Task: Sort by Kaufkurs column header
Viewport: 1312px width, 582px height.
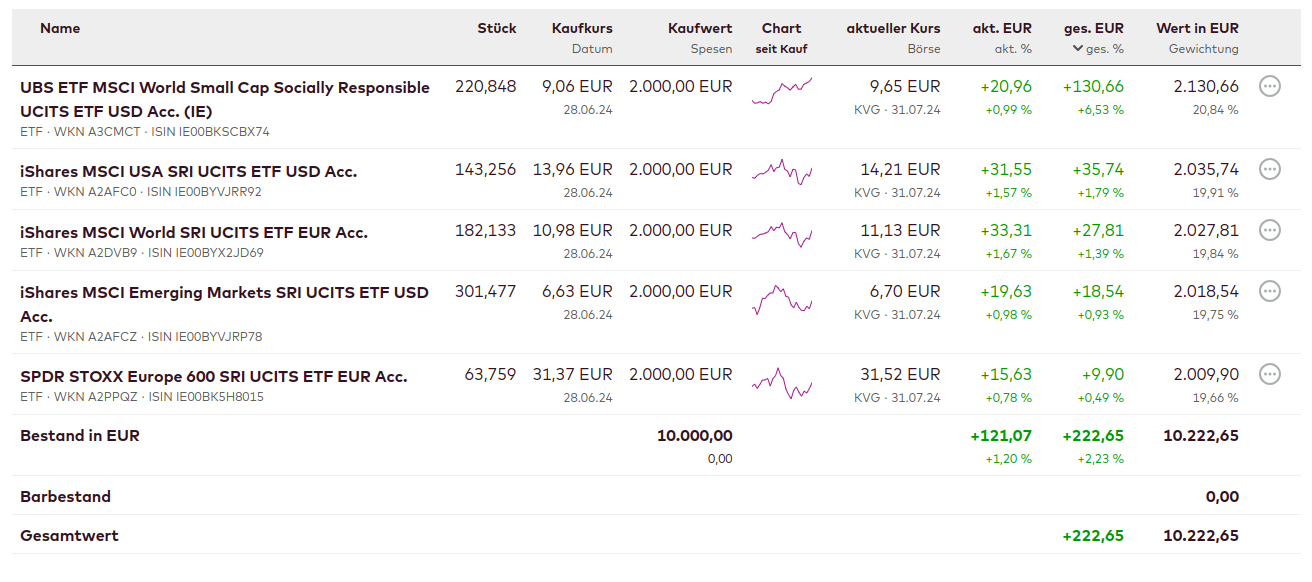Action: (x=582, y=28)
